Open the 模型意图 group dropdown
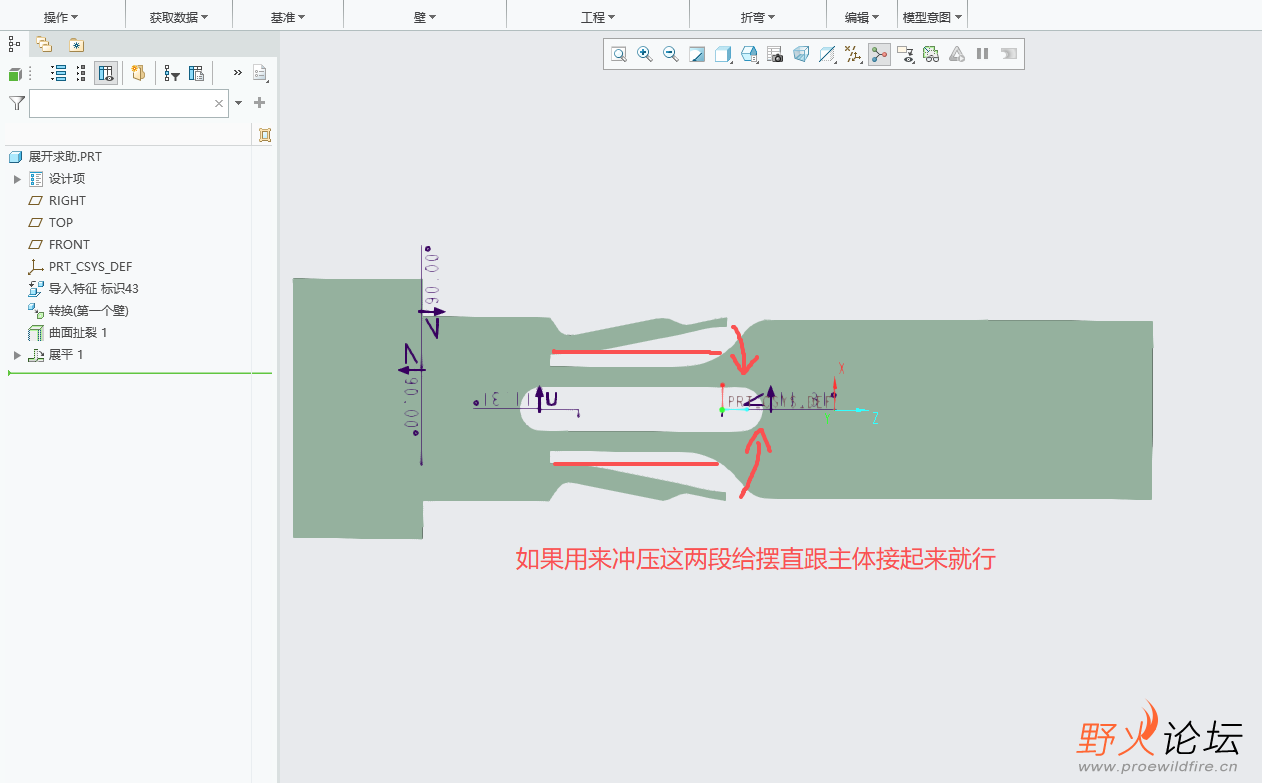Viewport: 1262px width, 783px height. coord(933,17)
